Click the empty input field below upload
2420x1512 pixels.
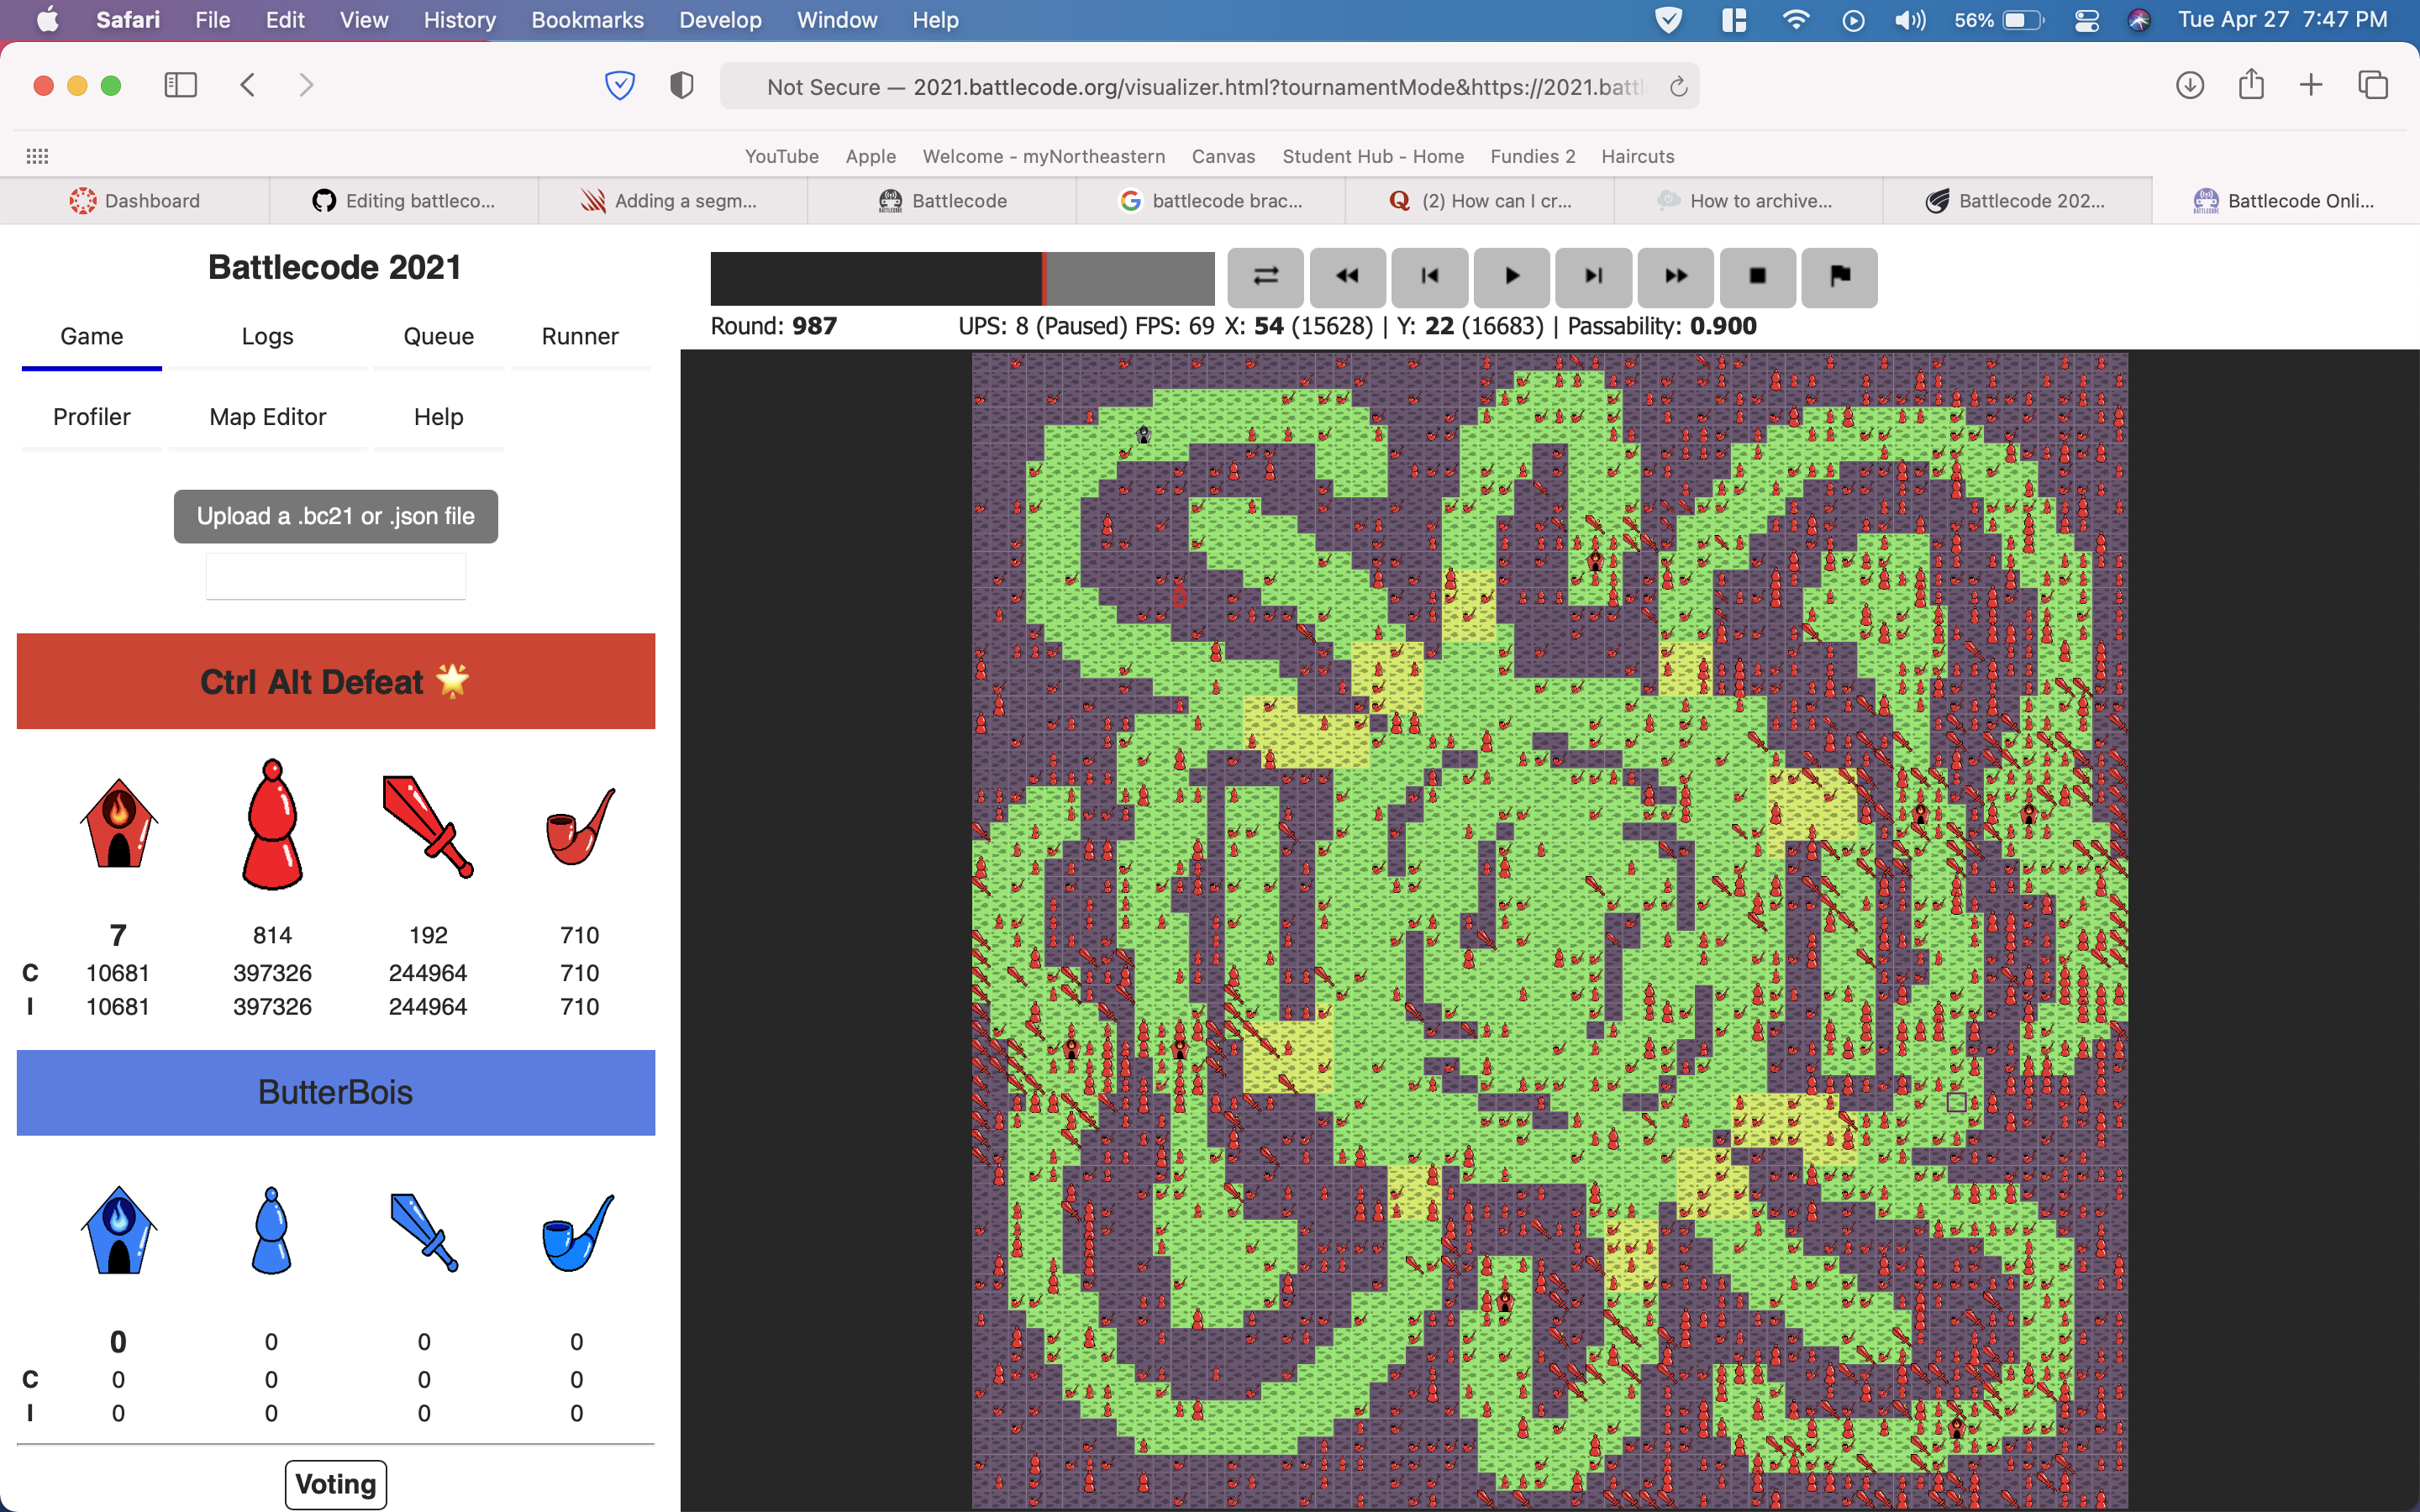pyautogui.click(x=335, y=577)
